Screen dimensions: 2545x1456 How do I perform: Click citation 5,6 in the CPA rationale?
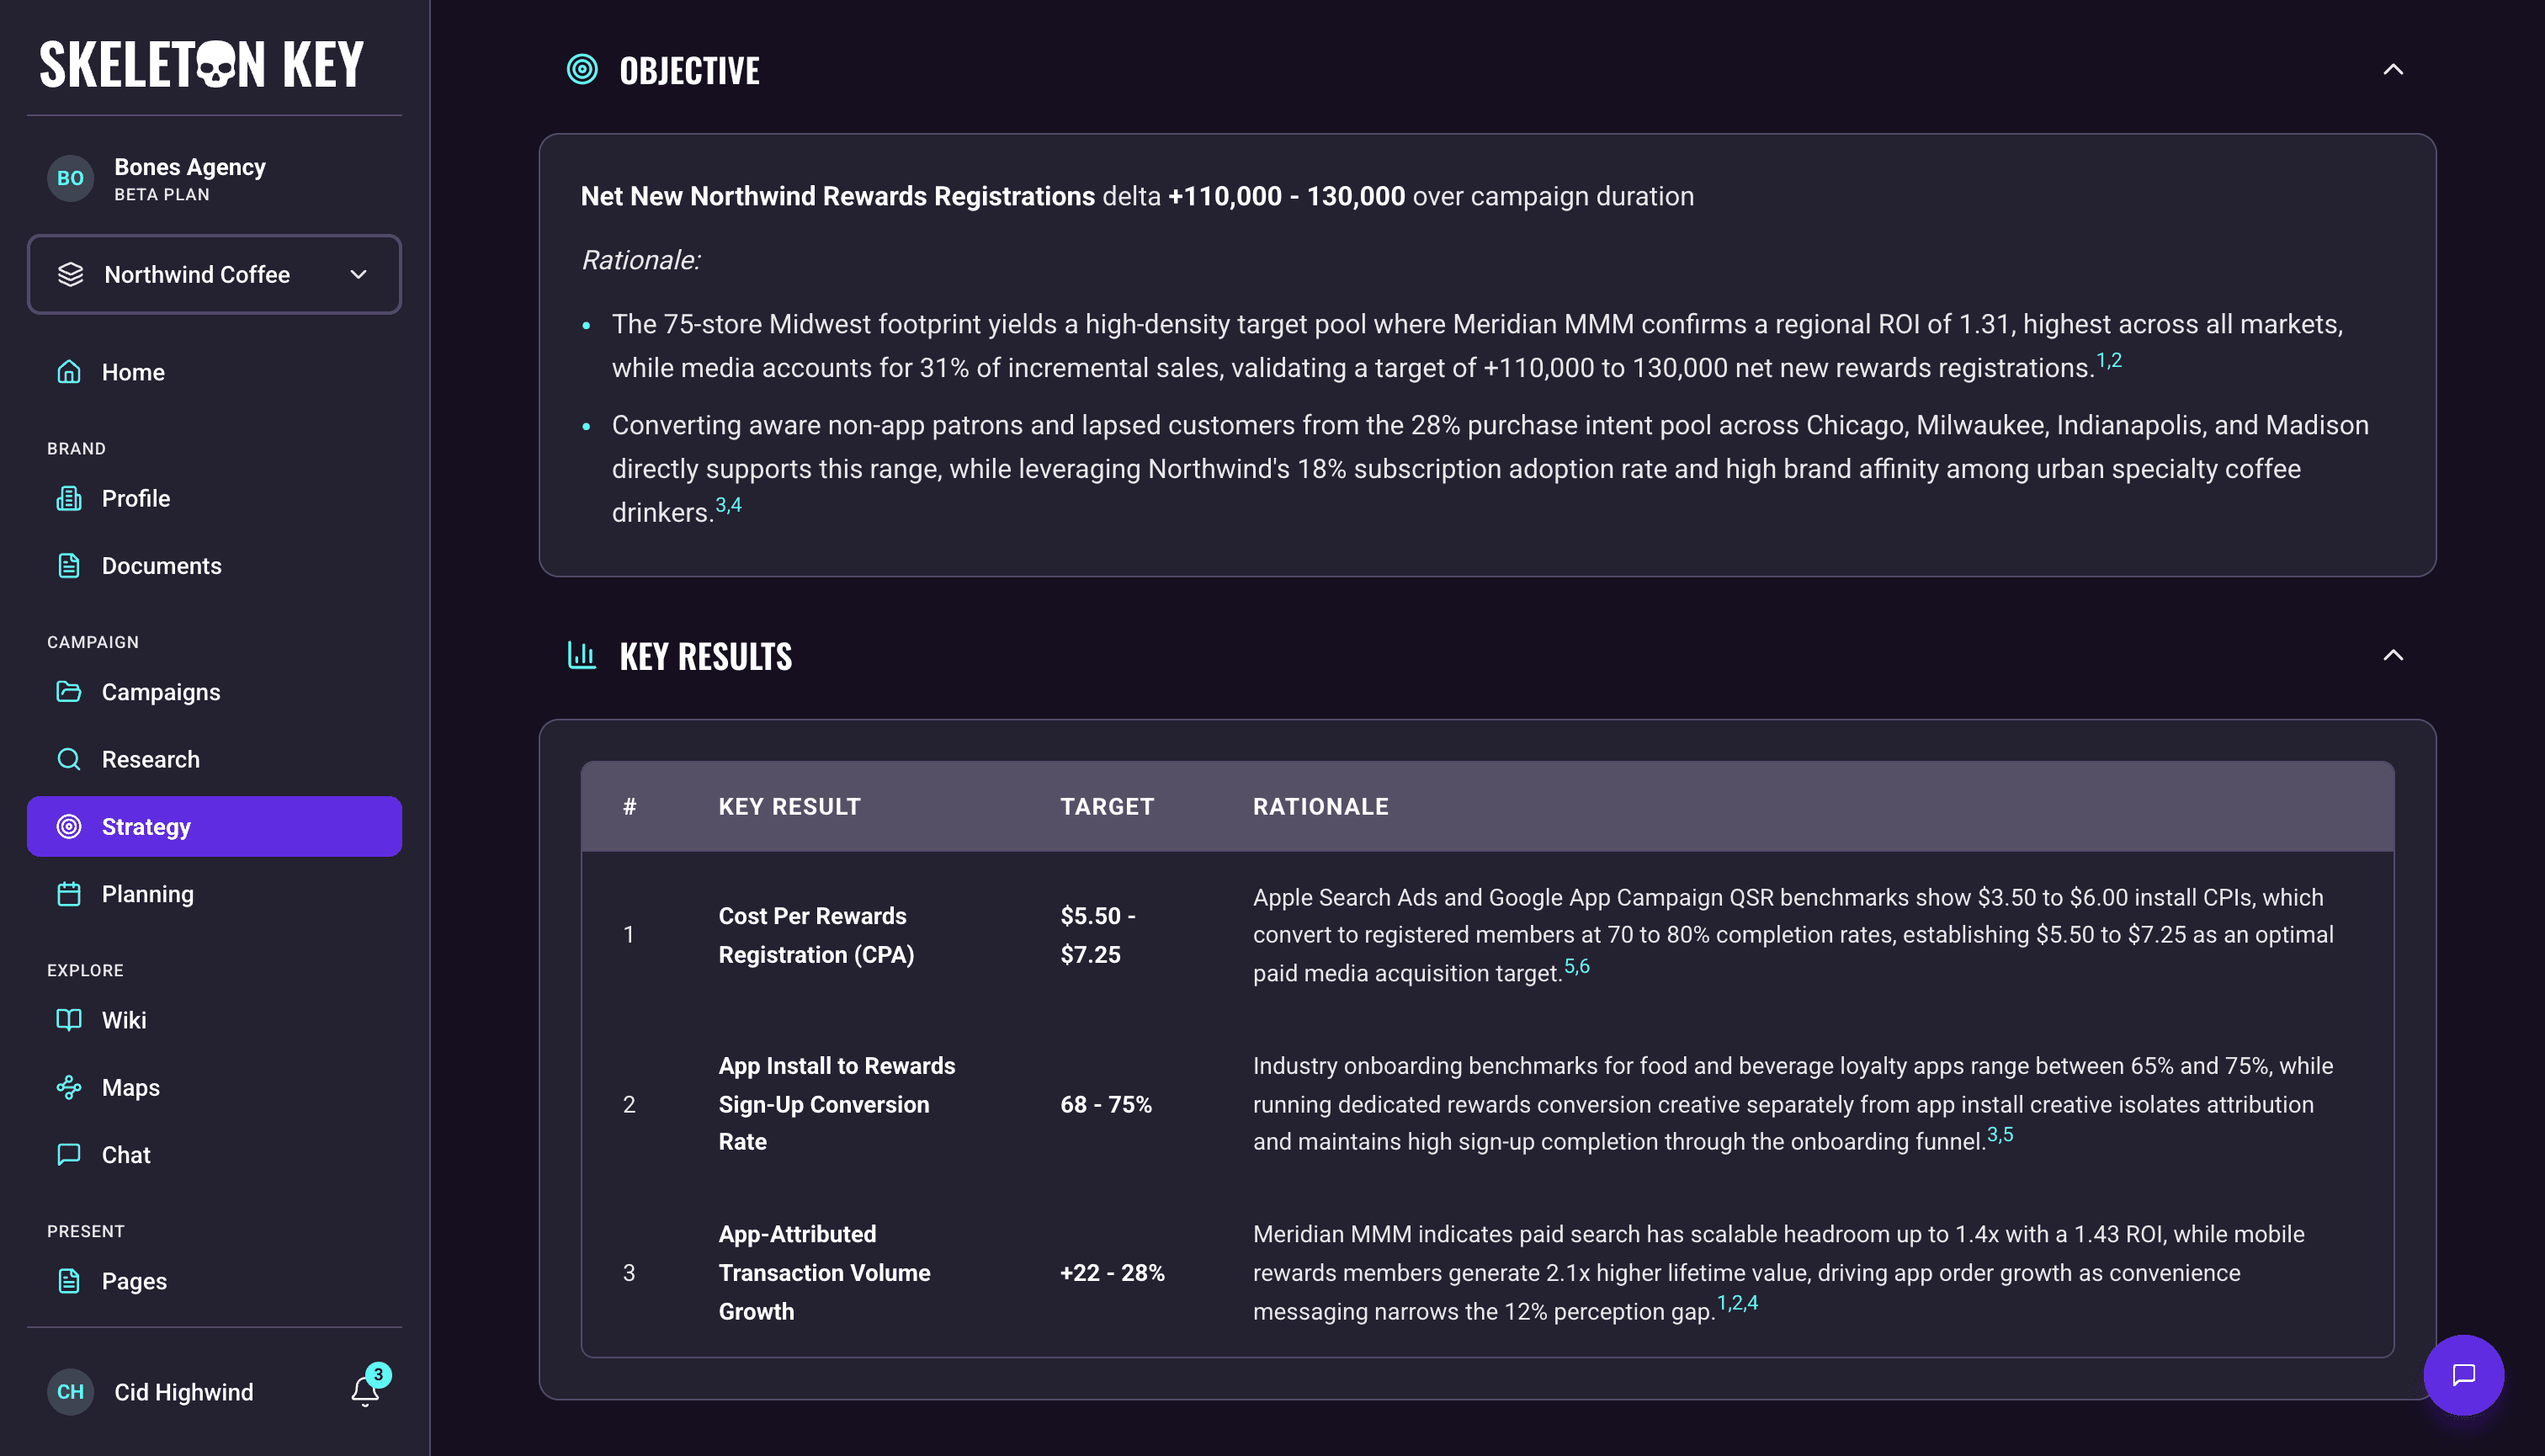click(1577, 966)
